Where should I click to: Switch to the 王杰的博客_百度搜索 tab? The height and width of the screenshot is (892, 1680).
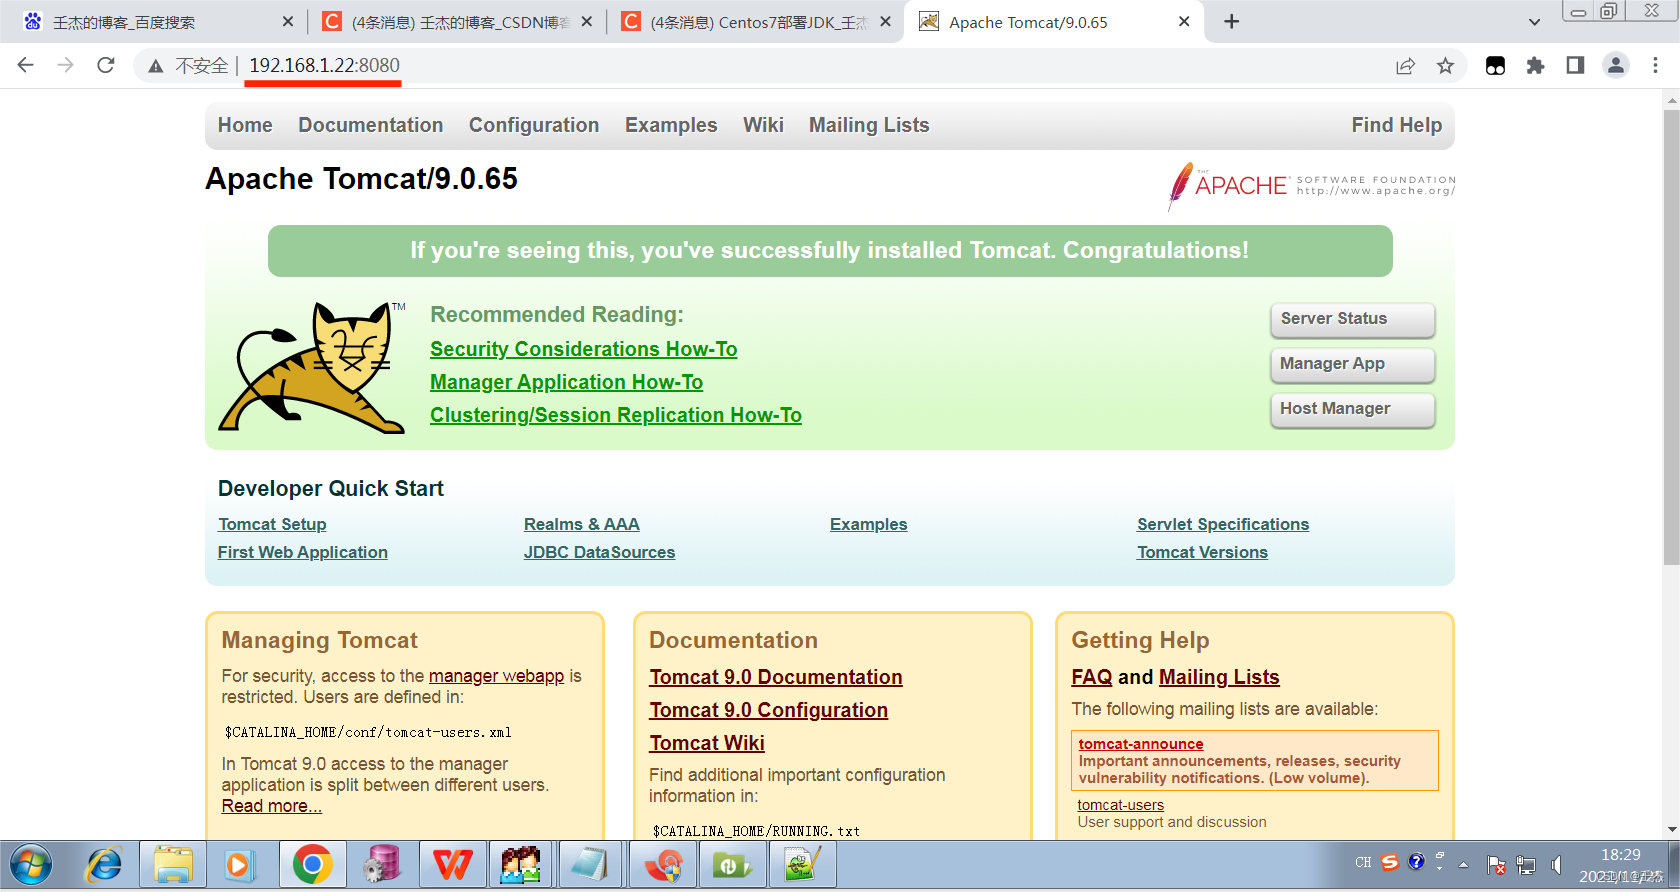click(x=155, y=22)
